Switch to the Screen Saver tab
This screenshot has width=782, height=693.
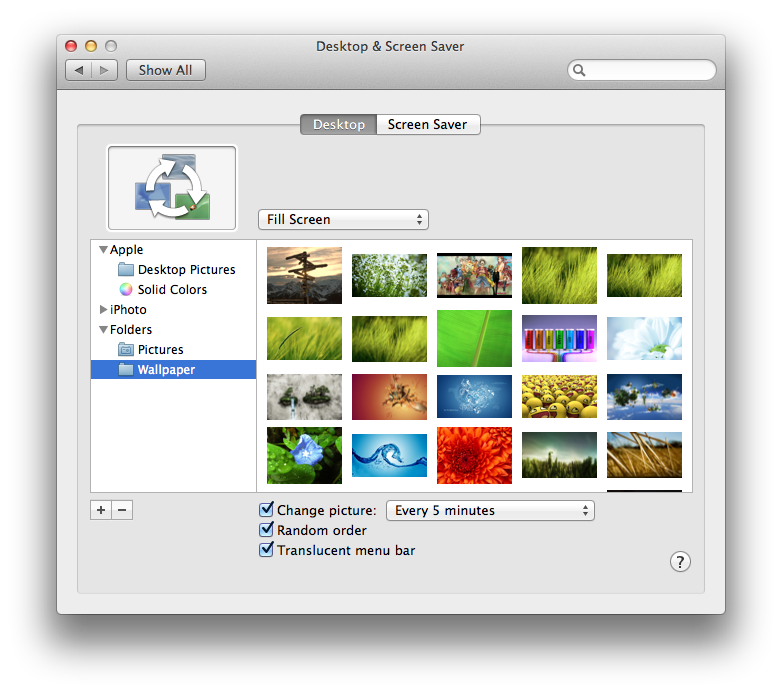coord(428,125)
